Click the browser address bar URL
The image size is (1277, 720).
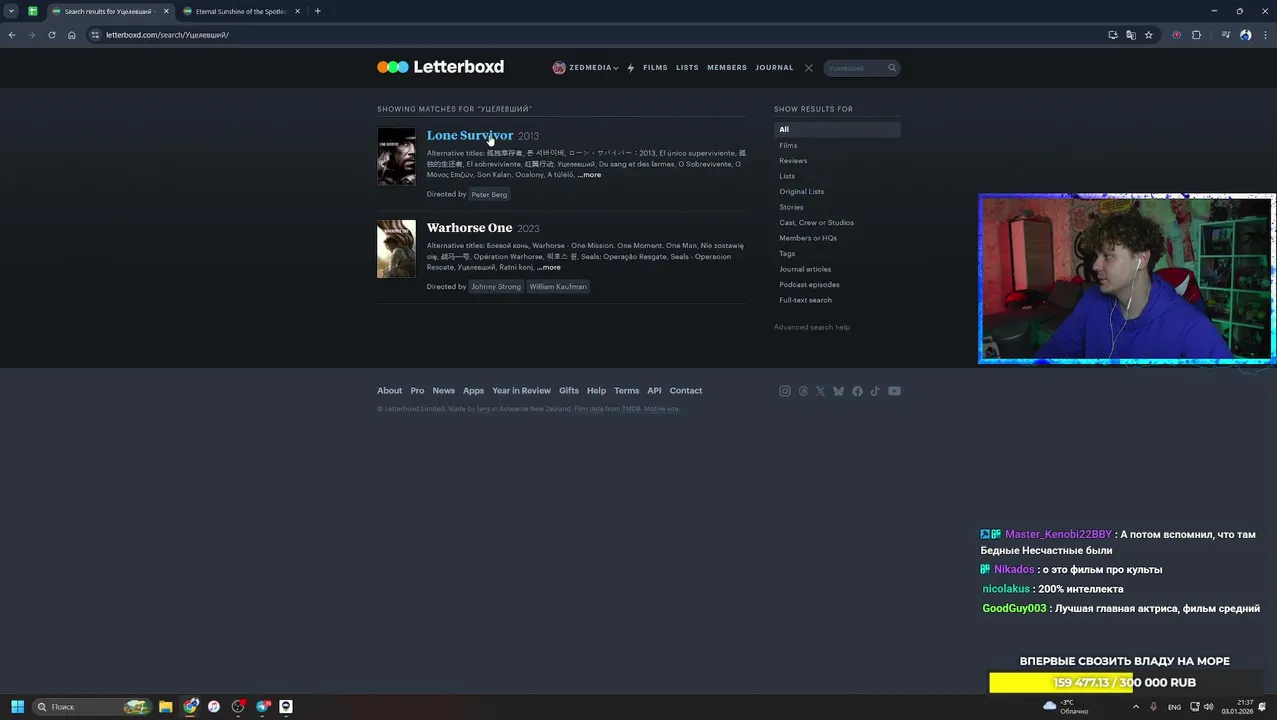pyautogui.click(x=167, y=35)
